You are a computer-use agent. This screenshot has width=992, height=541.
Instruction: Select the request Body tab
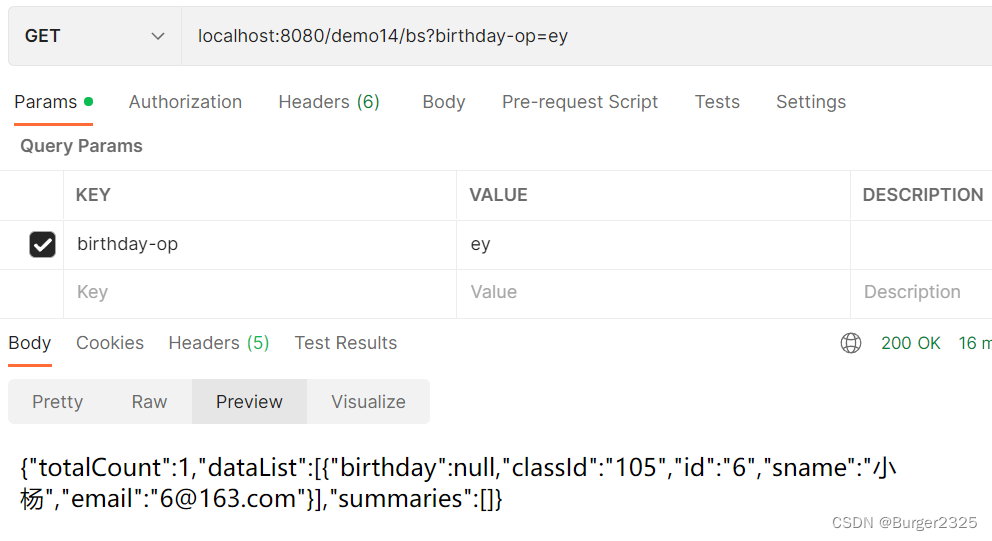point(443,102)
